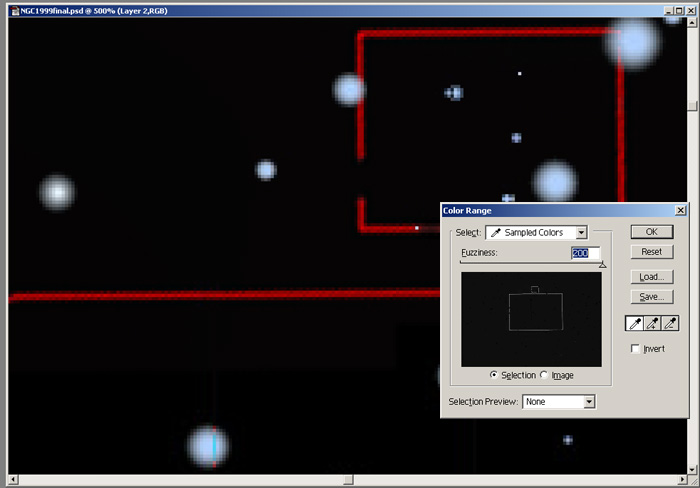Click OK in Color Range dialog

click(651, 232)
